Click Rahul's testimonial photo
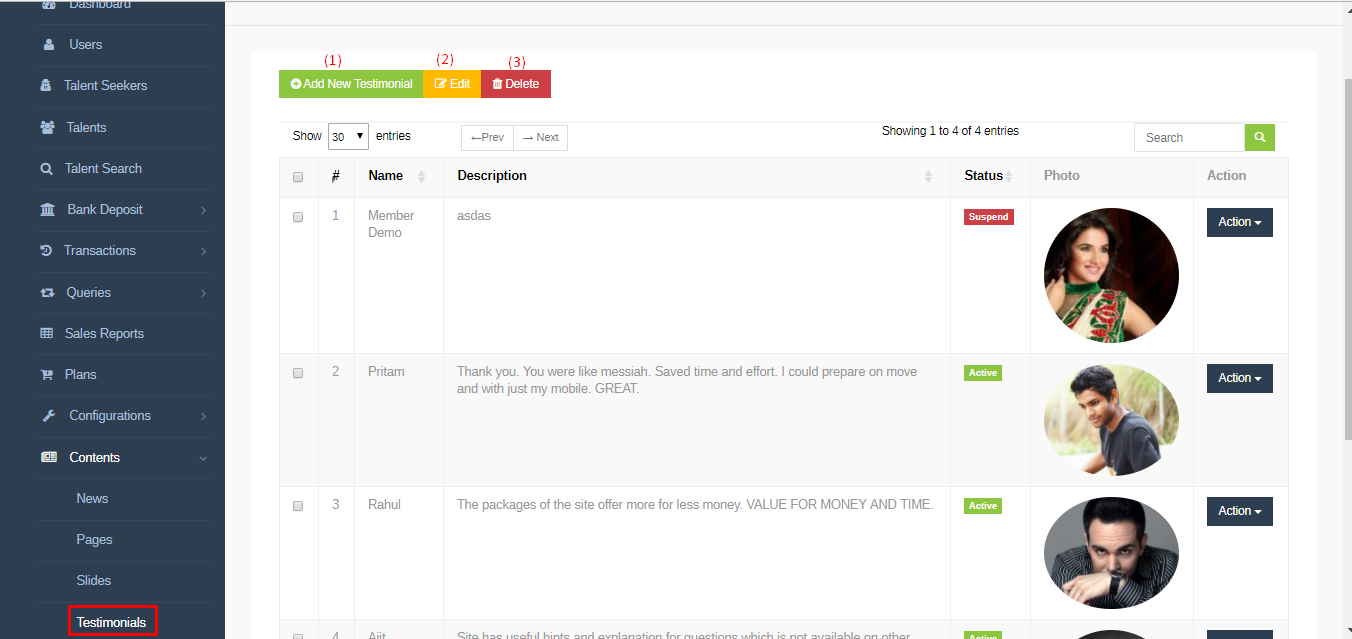The width and height of the screenshot is (1352, 639). [x=1111, y=553]
